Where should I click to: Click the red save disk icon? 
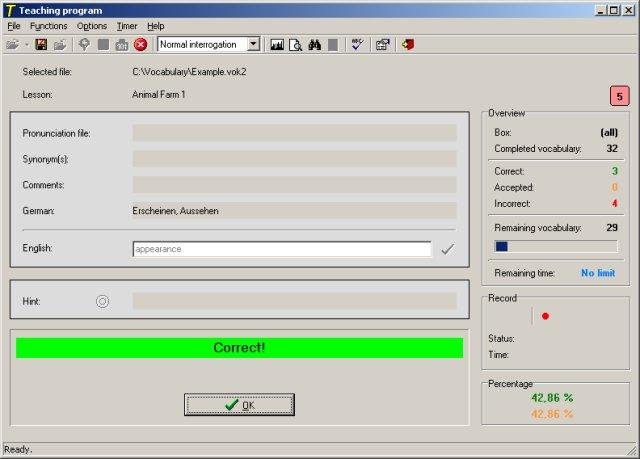[41, 44]
